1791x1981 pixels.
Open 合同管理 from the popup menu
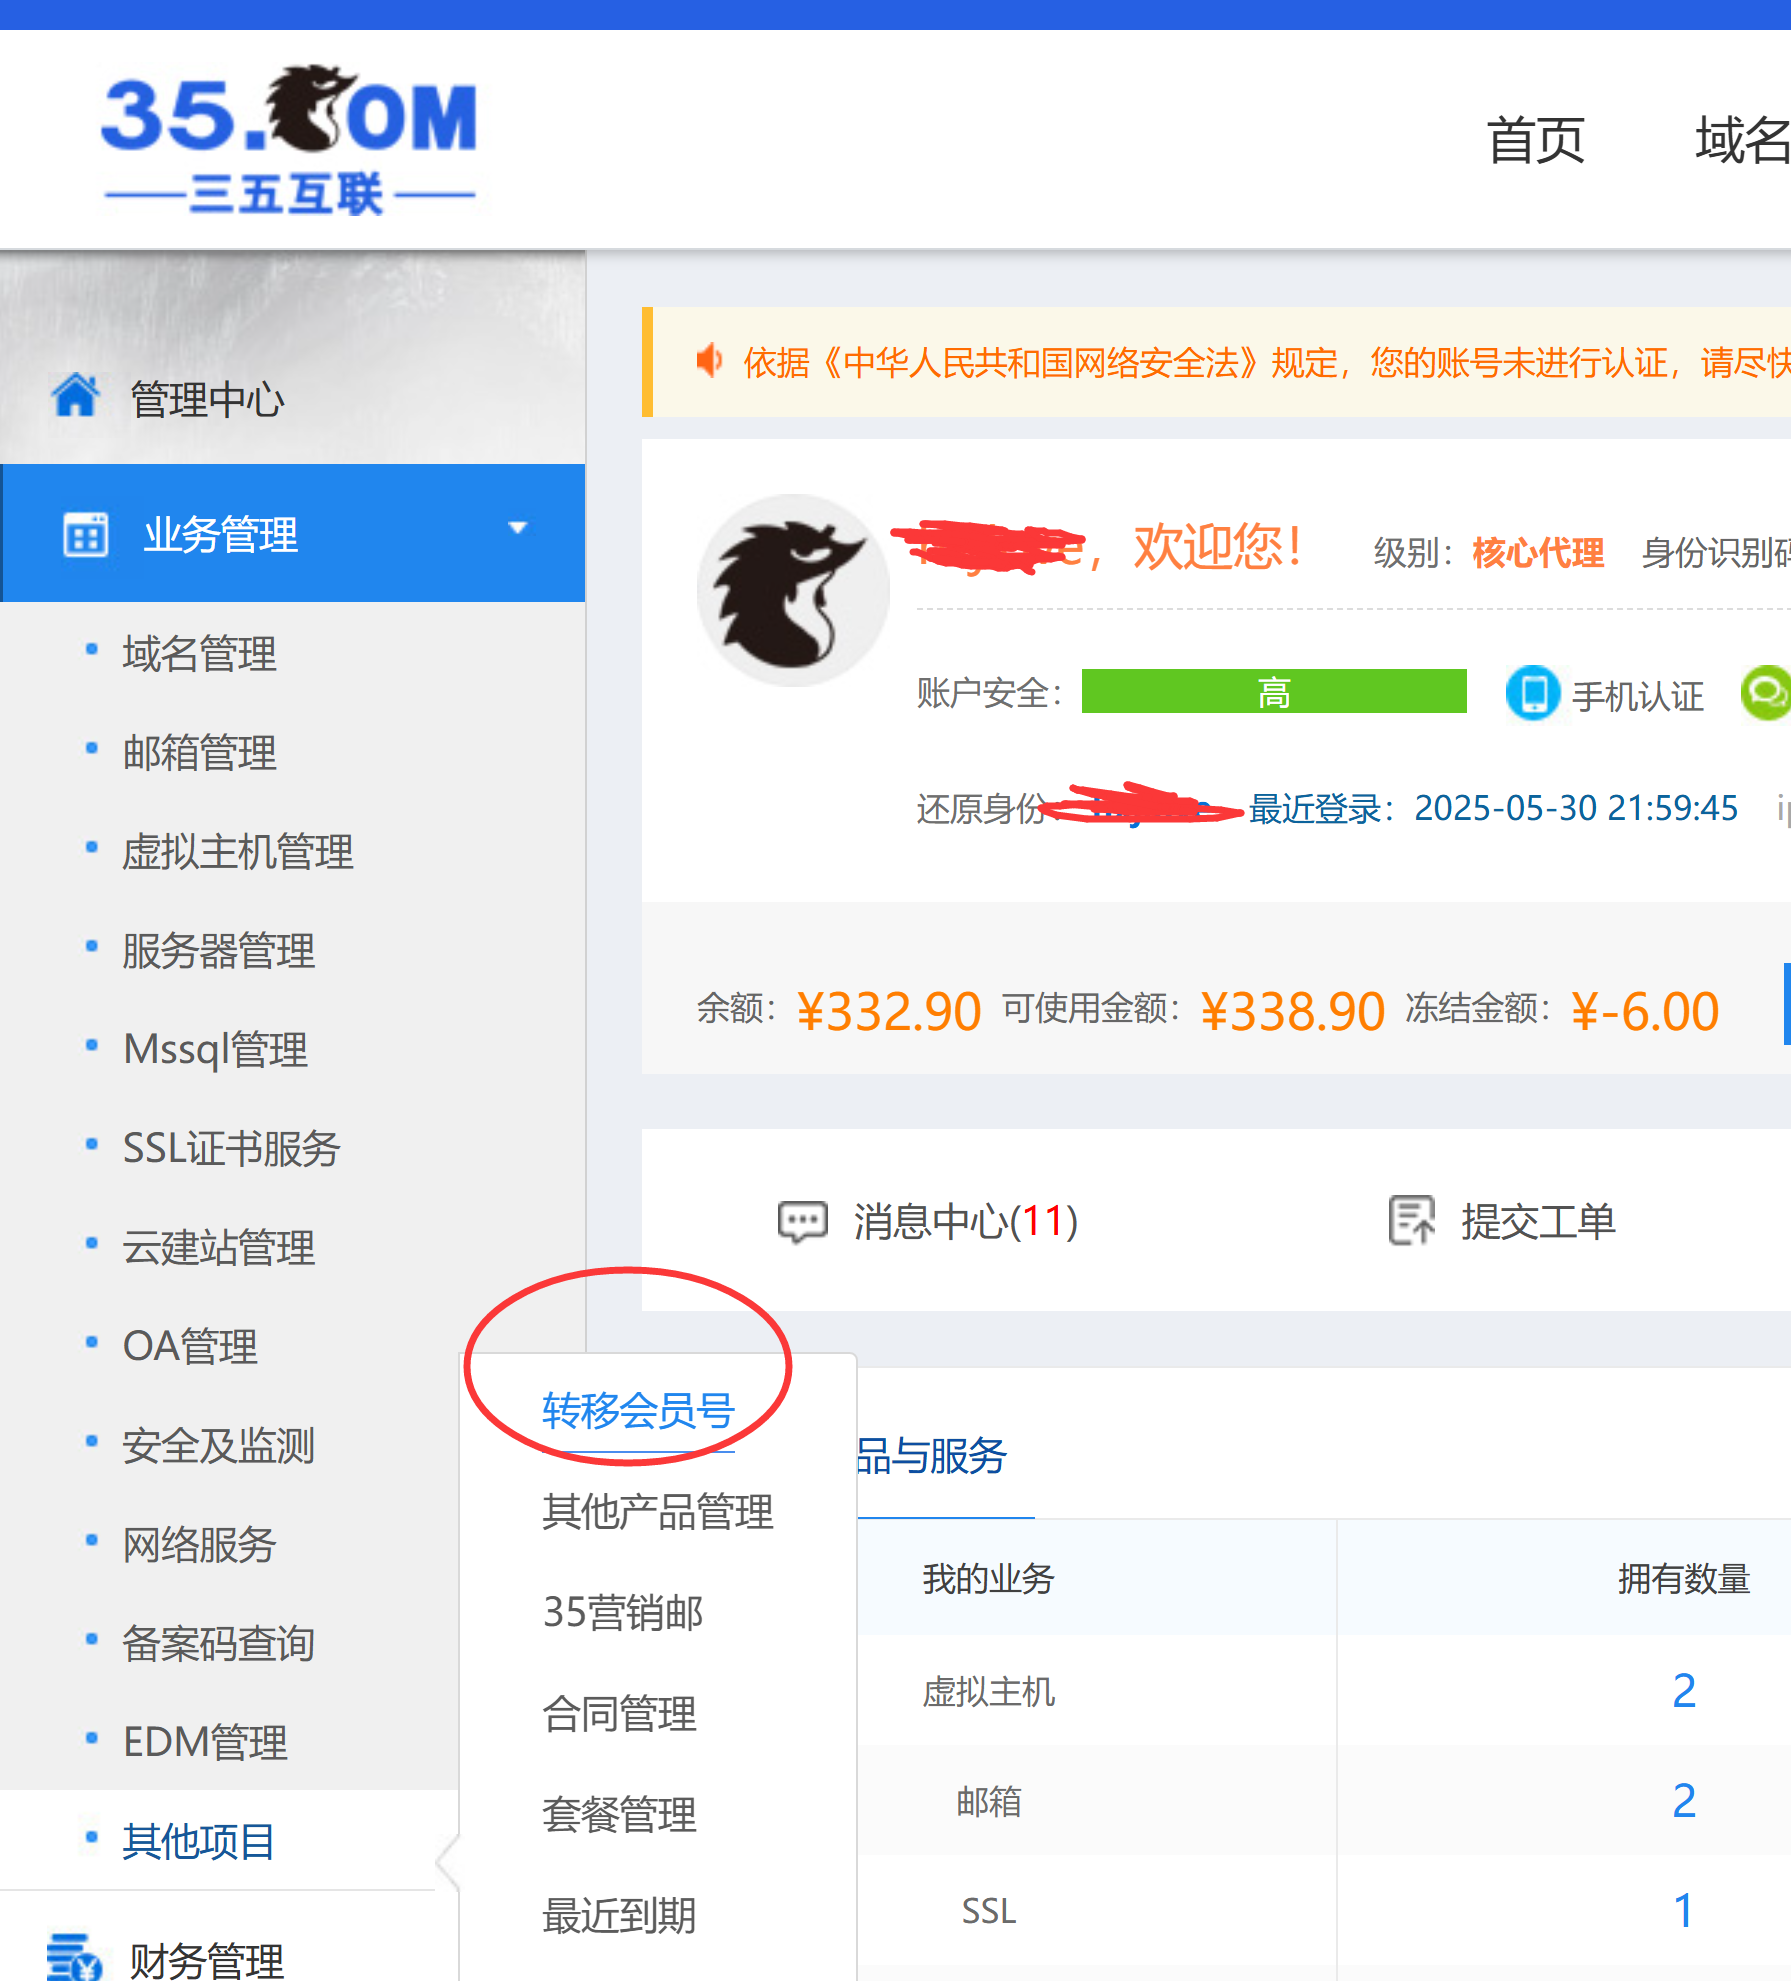[x=619, y=1714]
